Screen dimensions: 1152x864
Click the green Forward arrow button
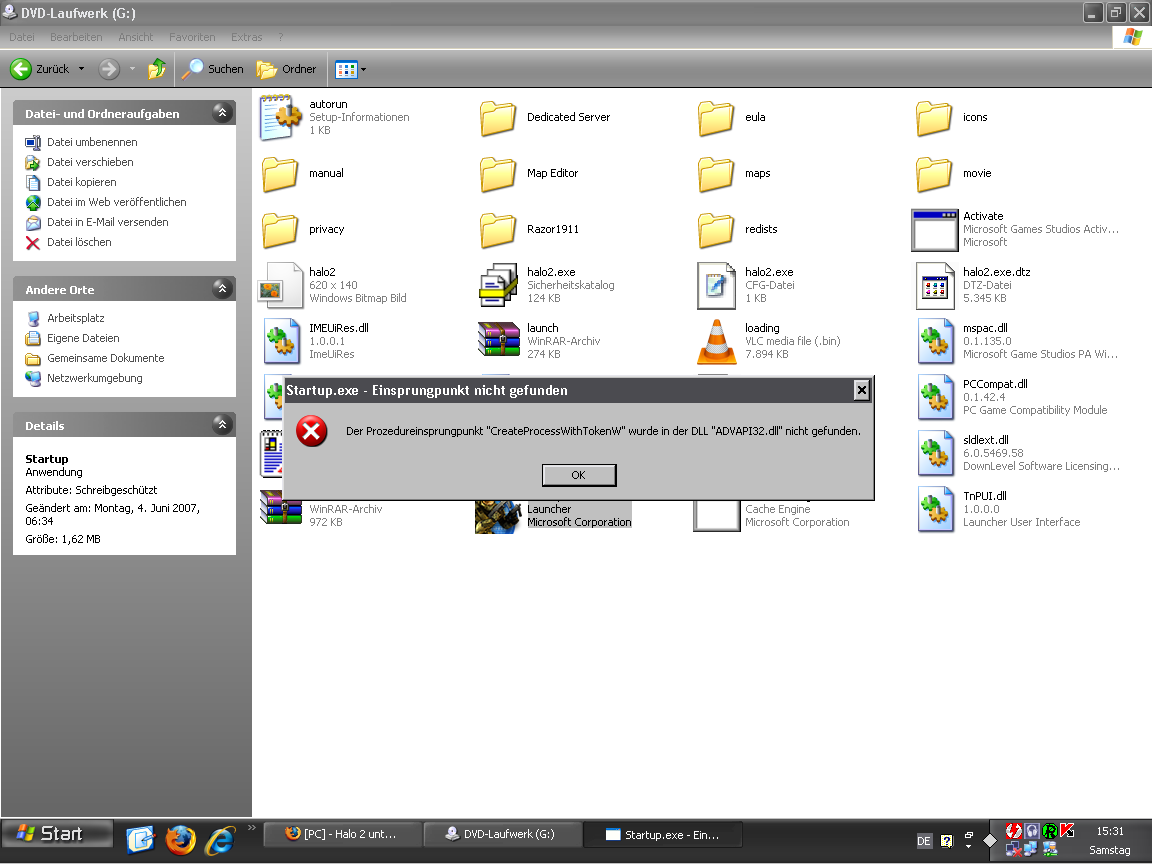109,69
